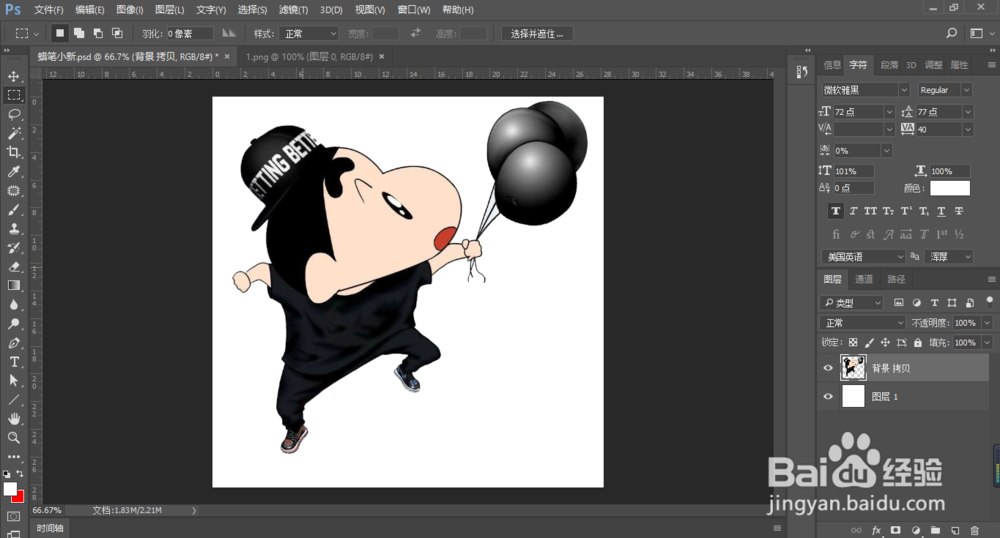This screenshot has width=1000, height=538.
Task: Open the 72 点 font size dropdown
Action: click(889, 112)
